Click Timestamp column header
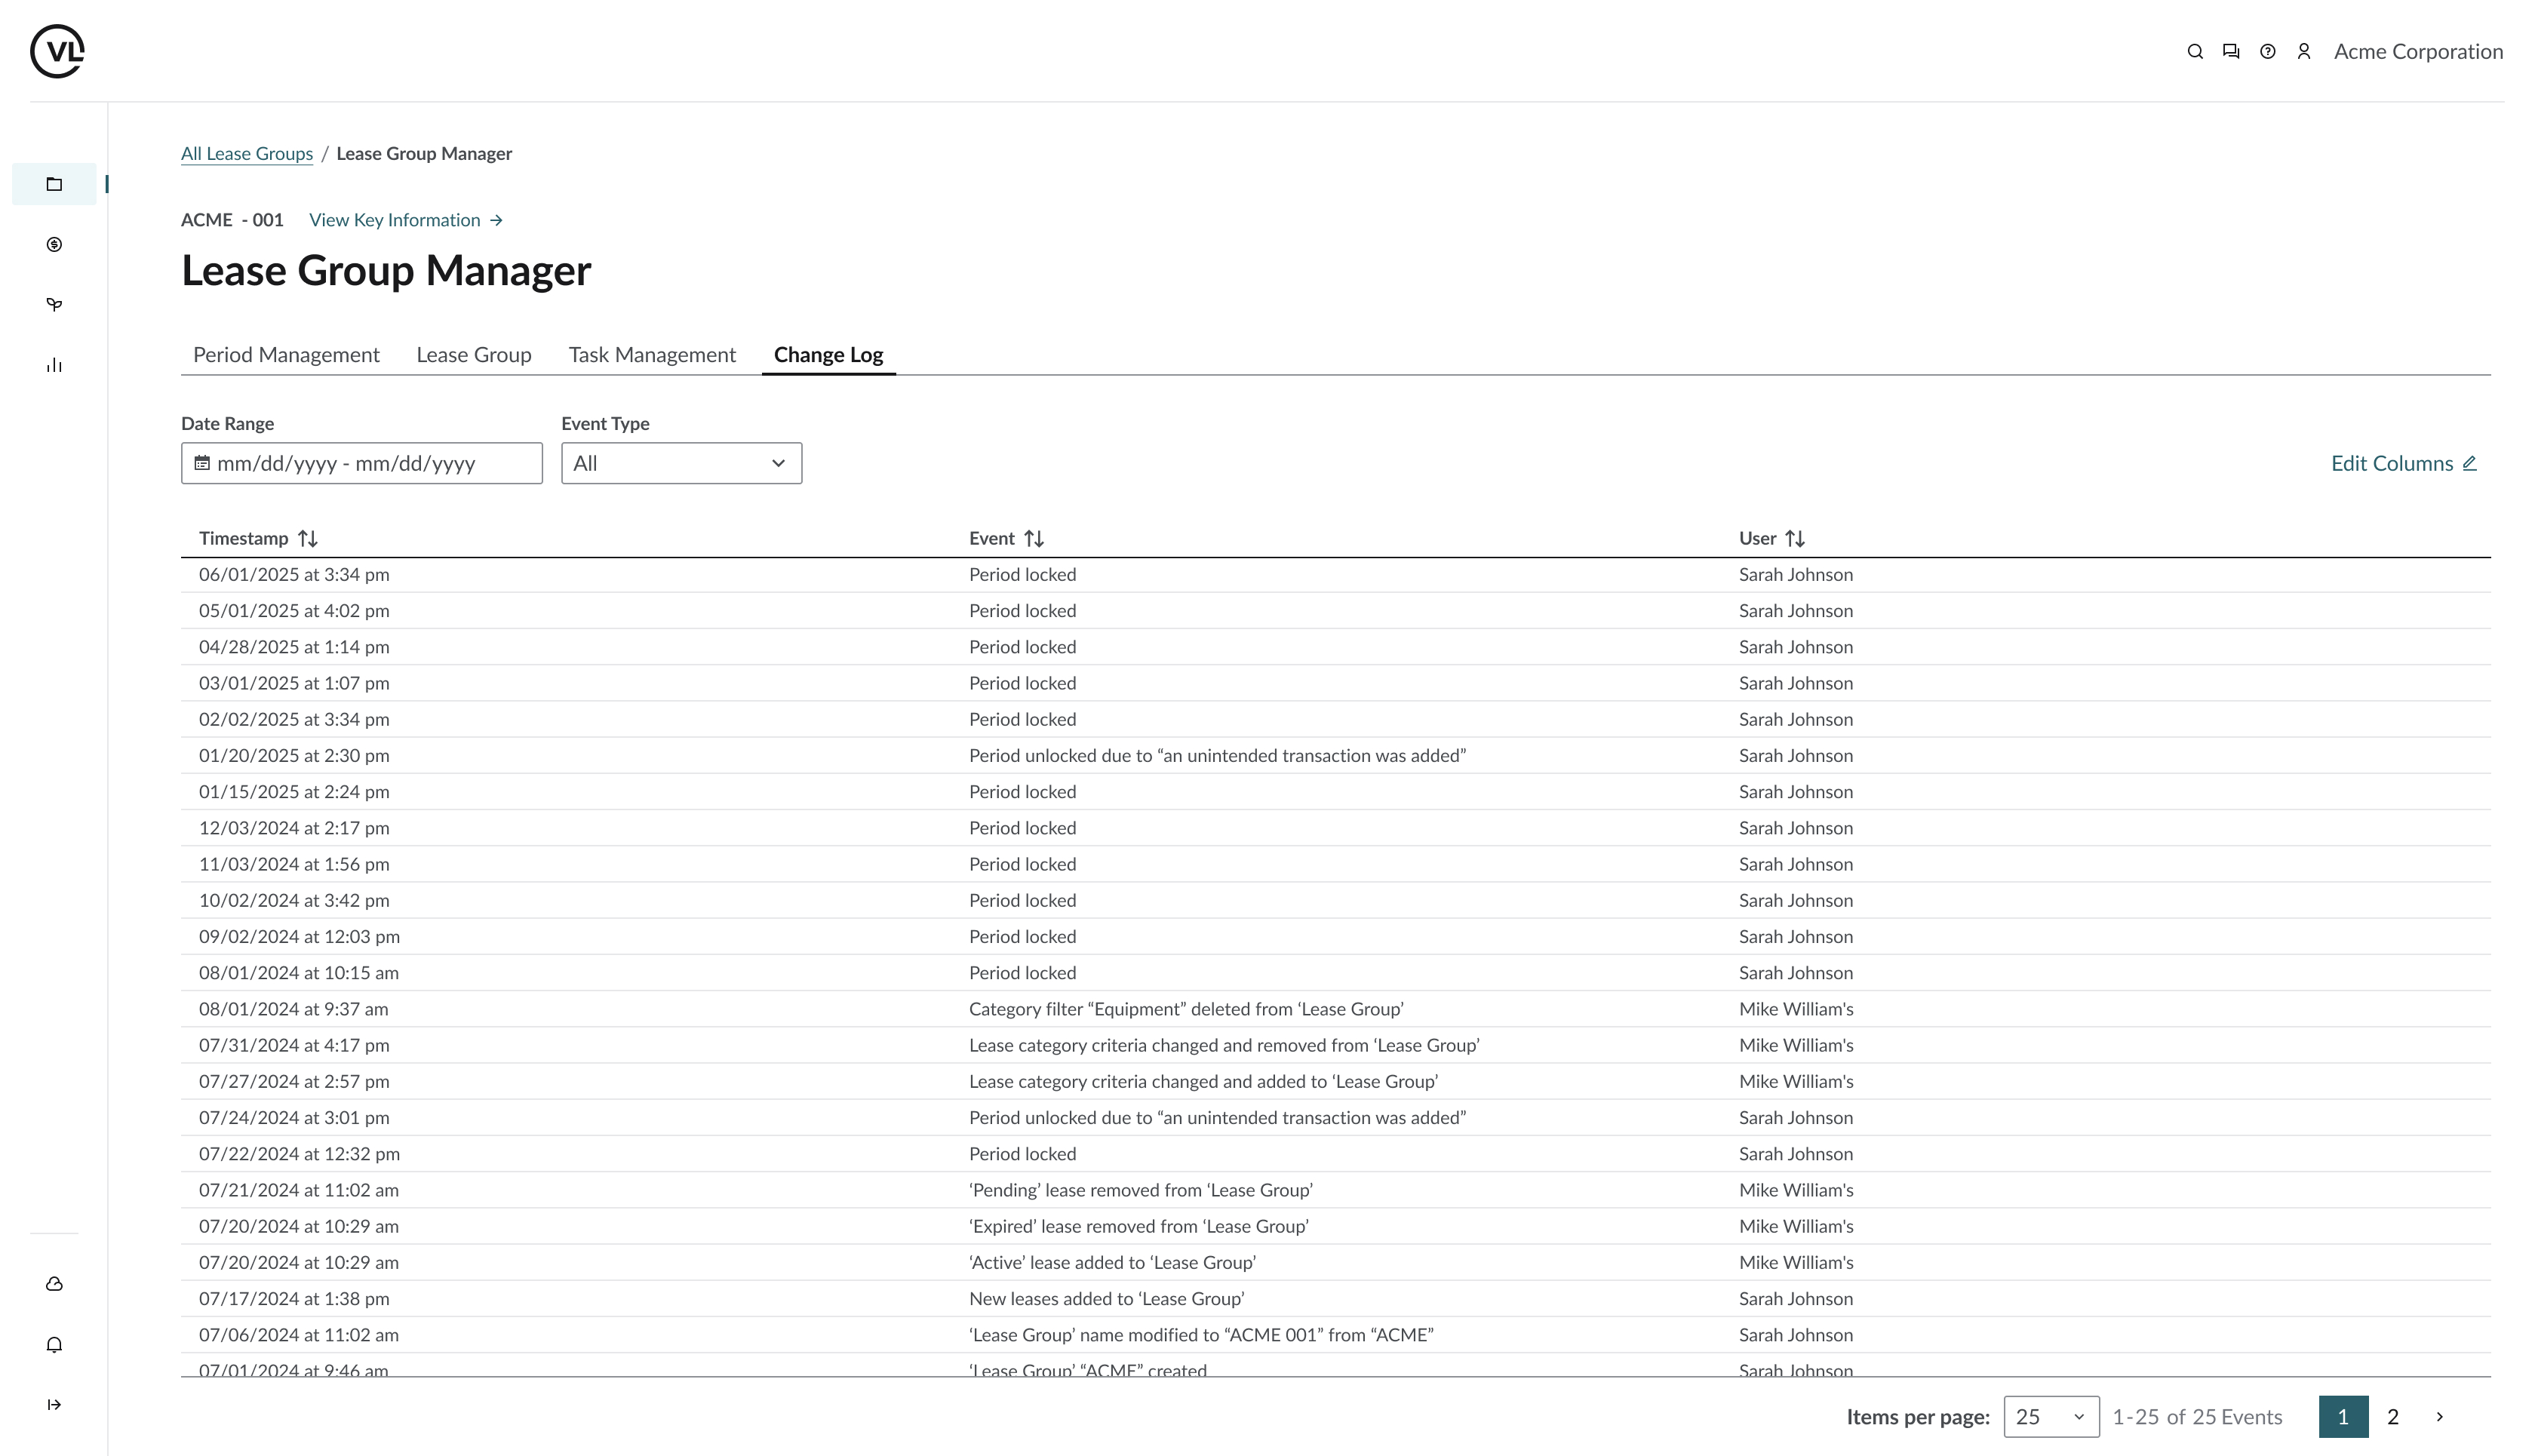This screenshot has height=1456, width=2535. click(243, 539)
